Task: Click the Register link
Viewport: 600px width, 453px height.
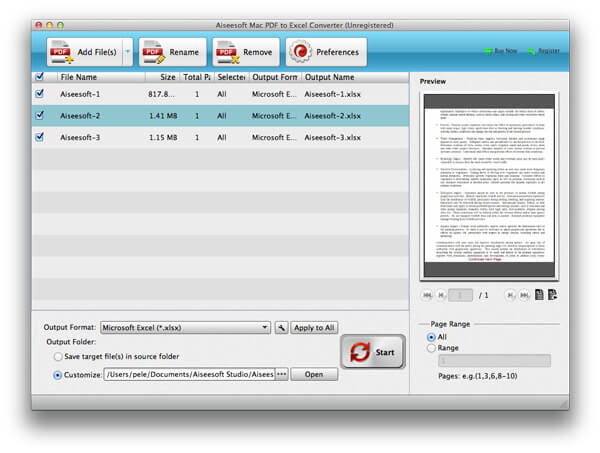Action: coord(544,51)
